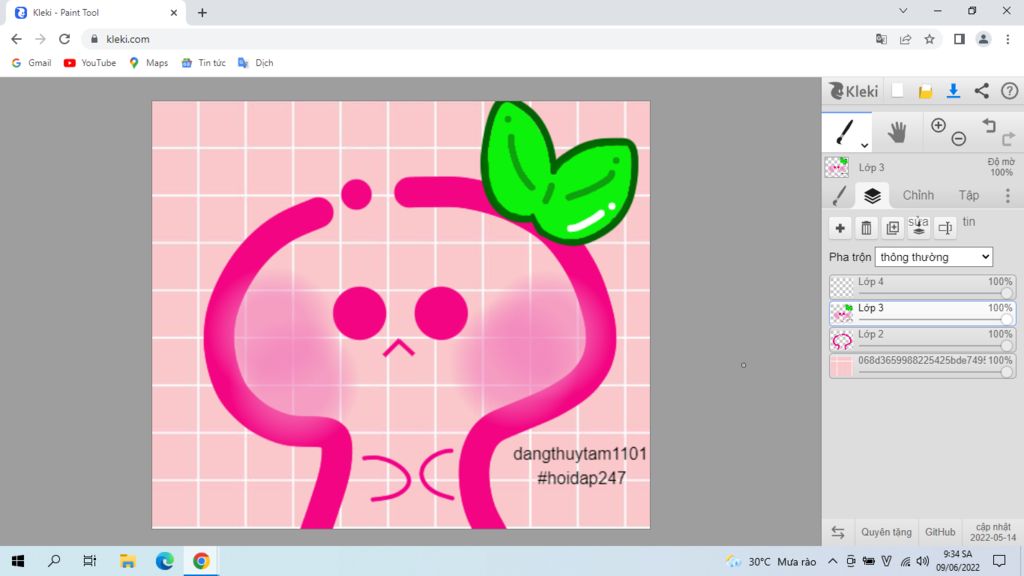Open the three-dot more options tab
Image resolution: width=1024 pixels, height=576 pixels.
(1008, 195)
